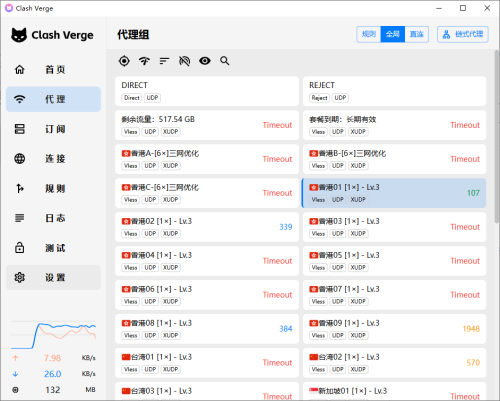This screenshot has height=401, width=500.
Task: Open the 测试 test sidebar item
Action: coord(53,248)
